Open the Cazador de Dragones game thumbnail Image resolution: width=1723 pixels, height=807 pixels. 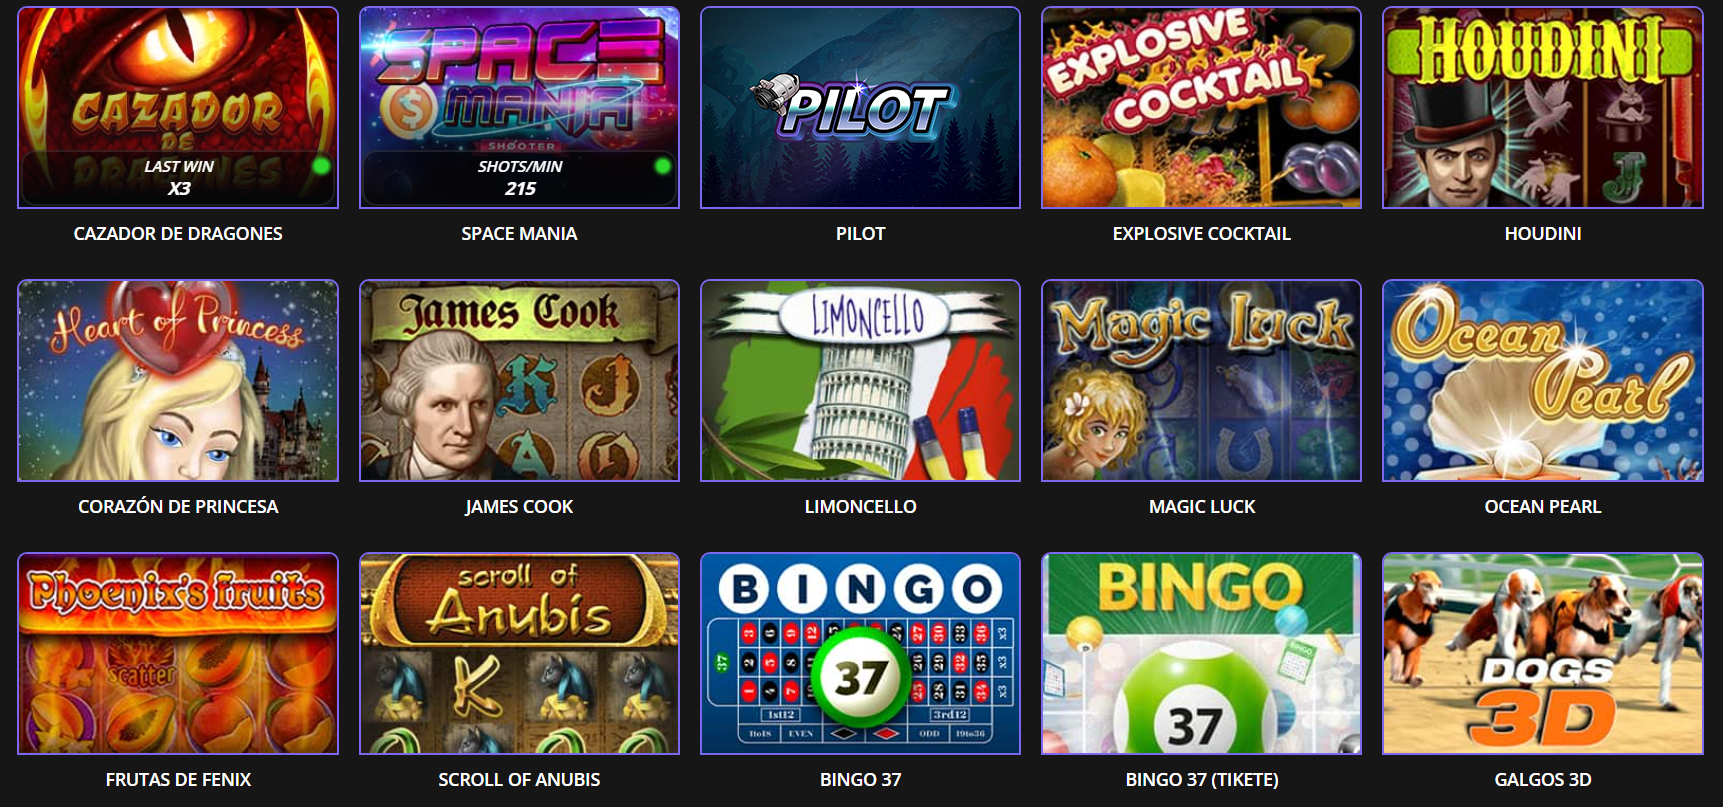pyautogui.click(x=178, y=107)
